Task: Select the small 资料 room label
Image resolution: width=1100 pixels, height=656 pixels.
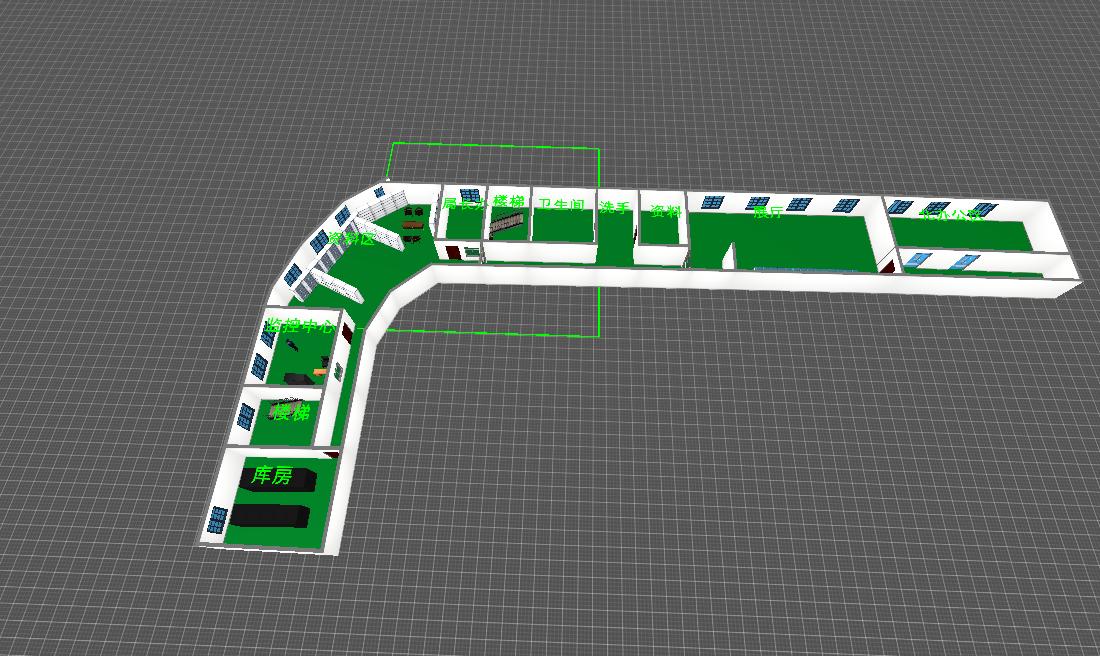Action: [x=665, y=211]
